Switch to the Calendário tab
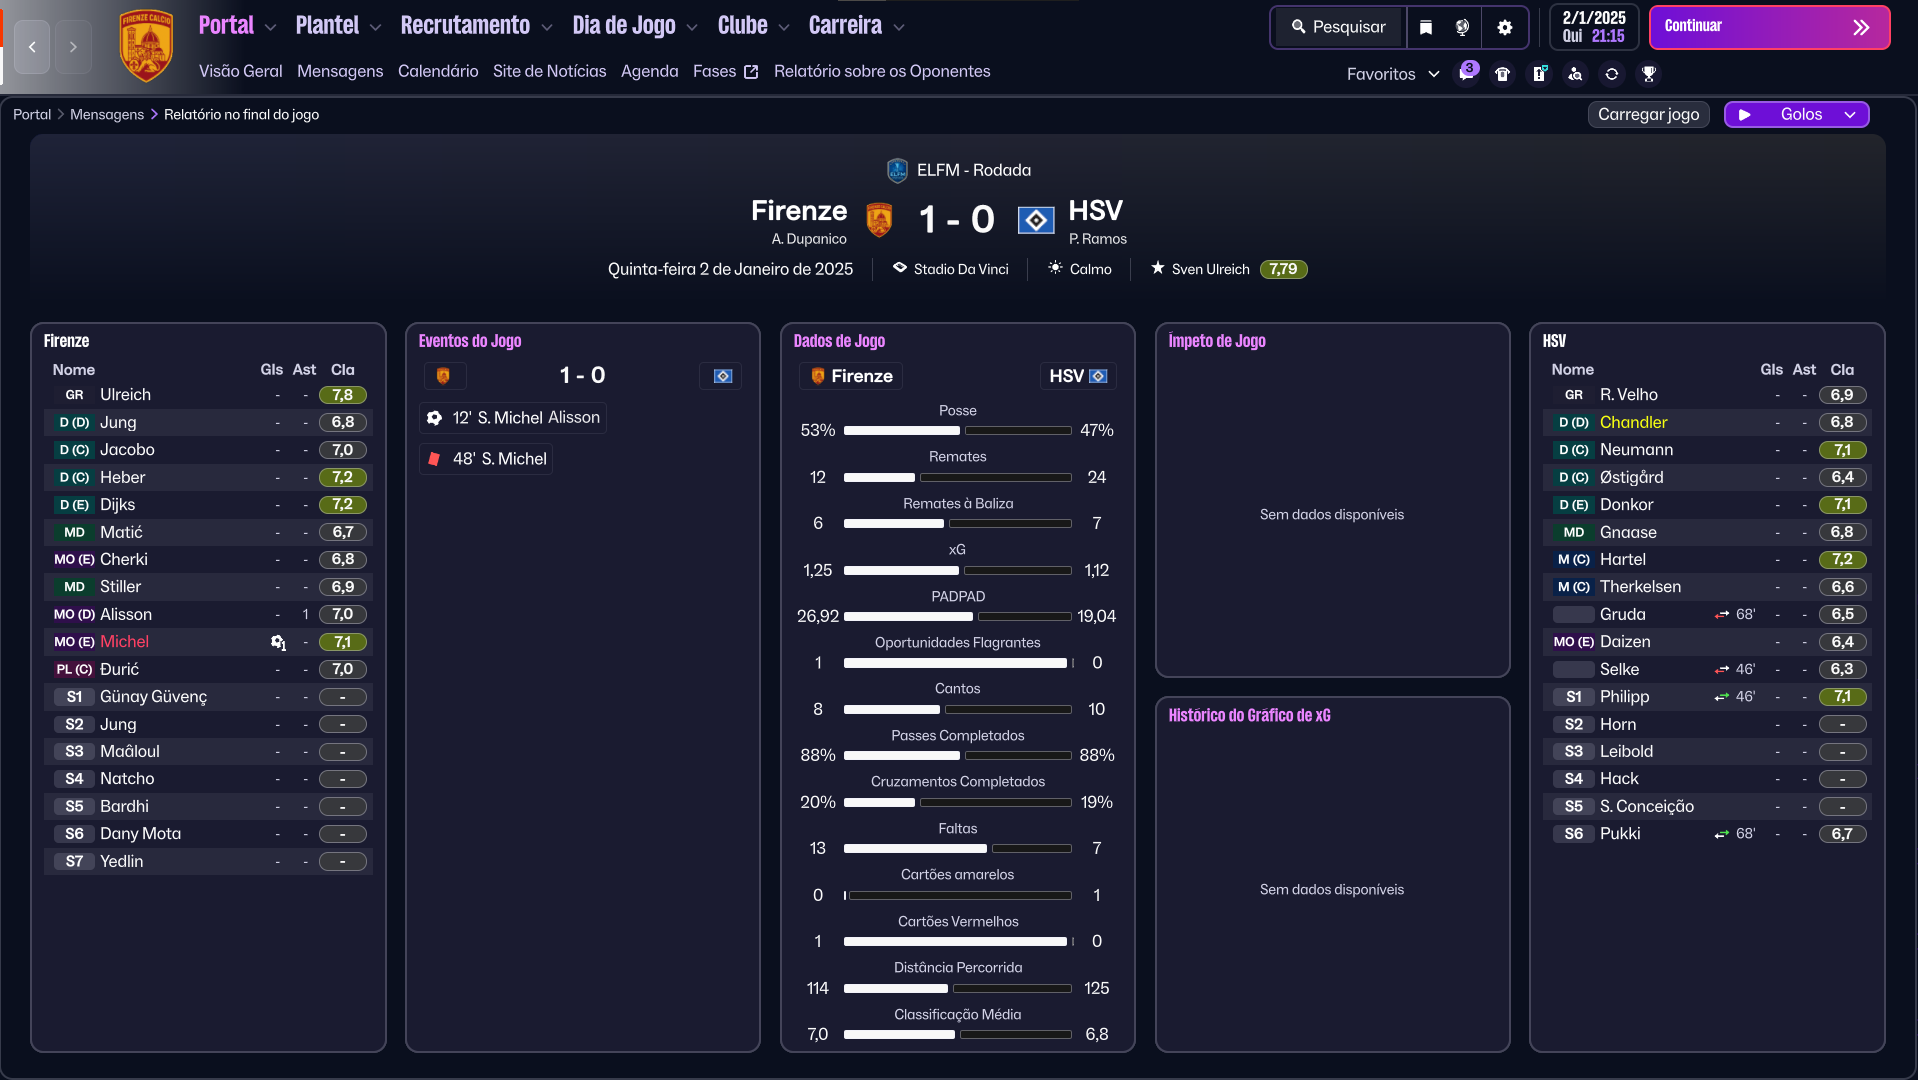The image size is (1918, 1080). [438, 71]
